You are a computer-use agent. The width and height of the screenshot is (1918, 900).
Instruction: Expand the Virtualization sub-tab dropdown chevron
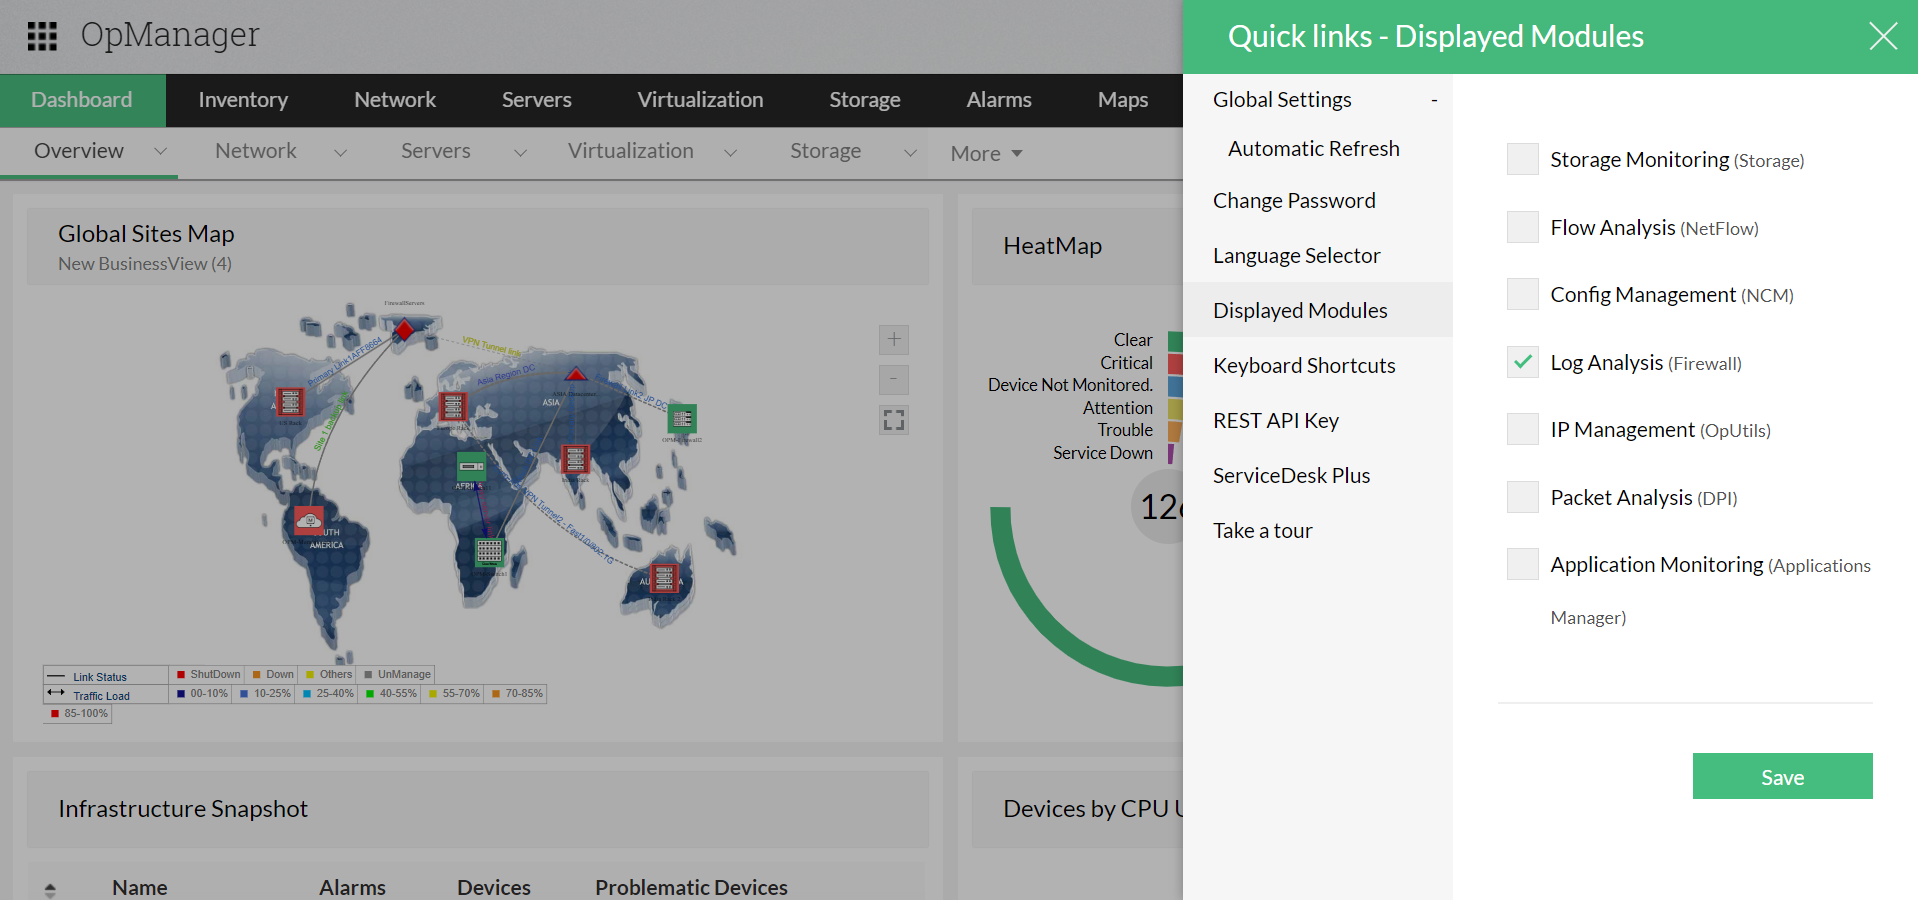tap(730, 153)
